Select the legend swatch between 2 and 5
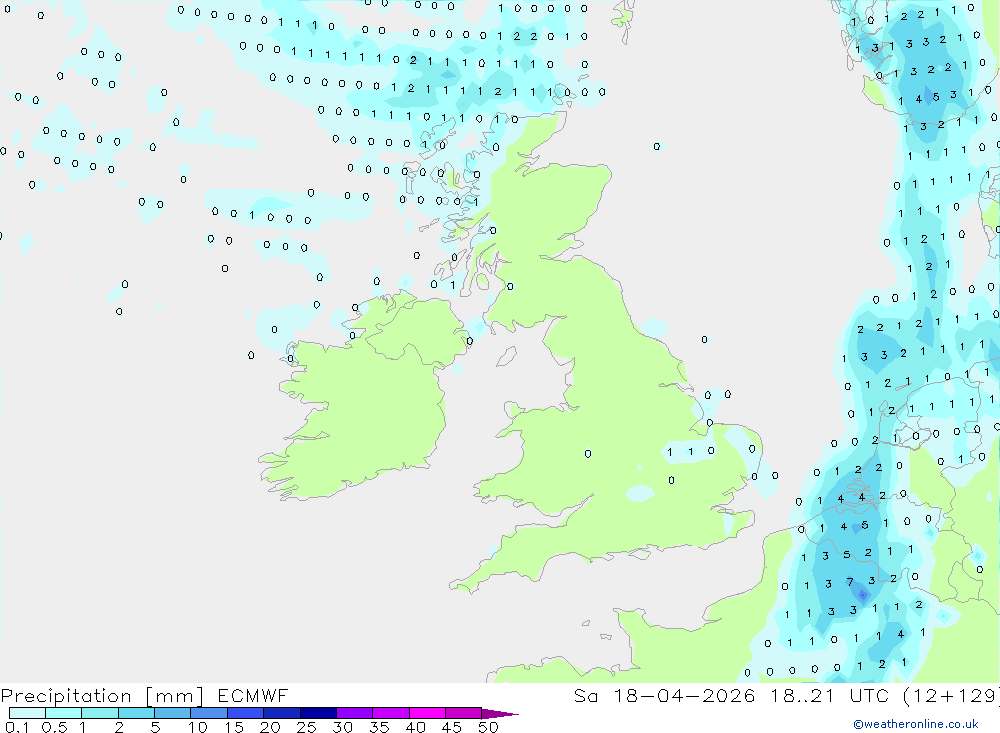 pos(136,713)
